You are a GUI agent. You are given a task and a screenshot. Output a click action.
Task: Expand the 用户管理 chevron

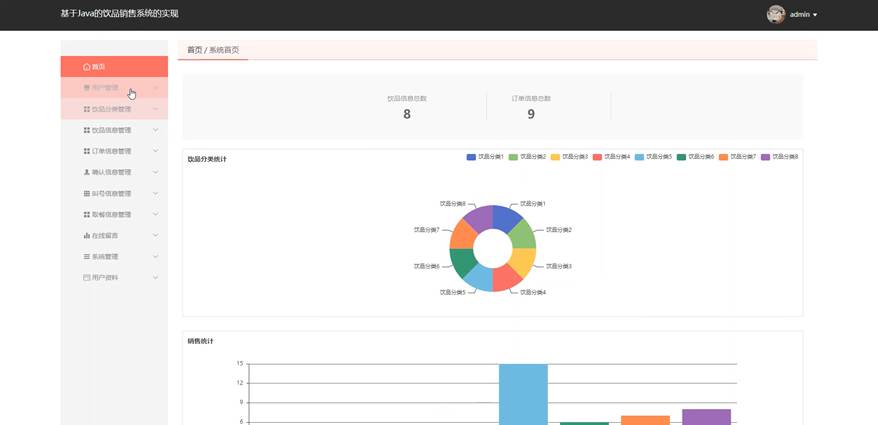(x=156, y=88)
